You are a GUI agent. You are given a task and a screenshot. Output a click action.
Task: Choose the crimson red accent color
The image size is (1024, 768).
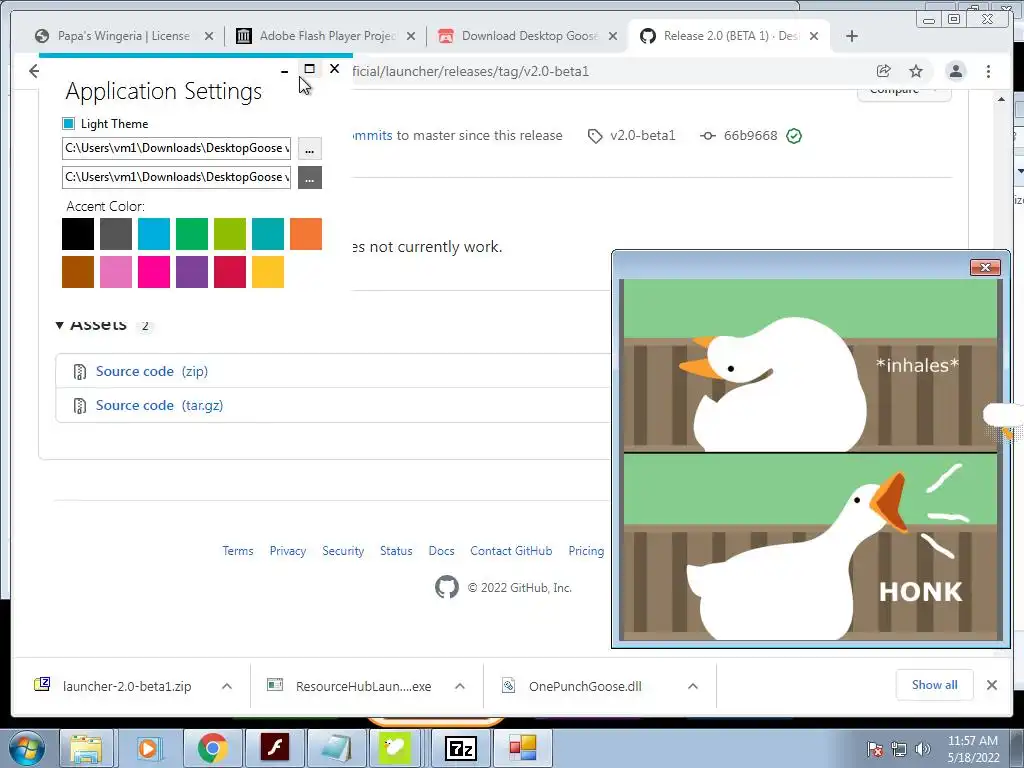point(230,272)
